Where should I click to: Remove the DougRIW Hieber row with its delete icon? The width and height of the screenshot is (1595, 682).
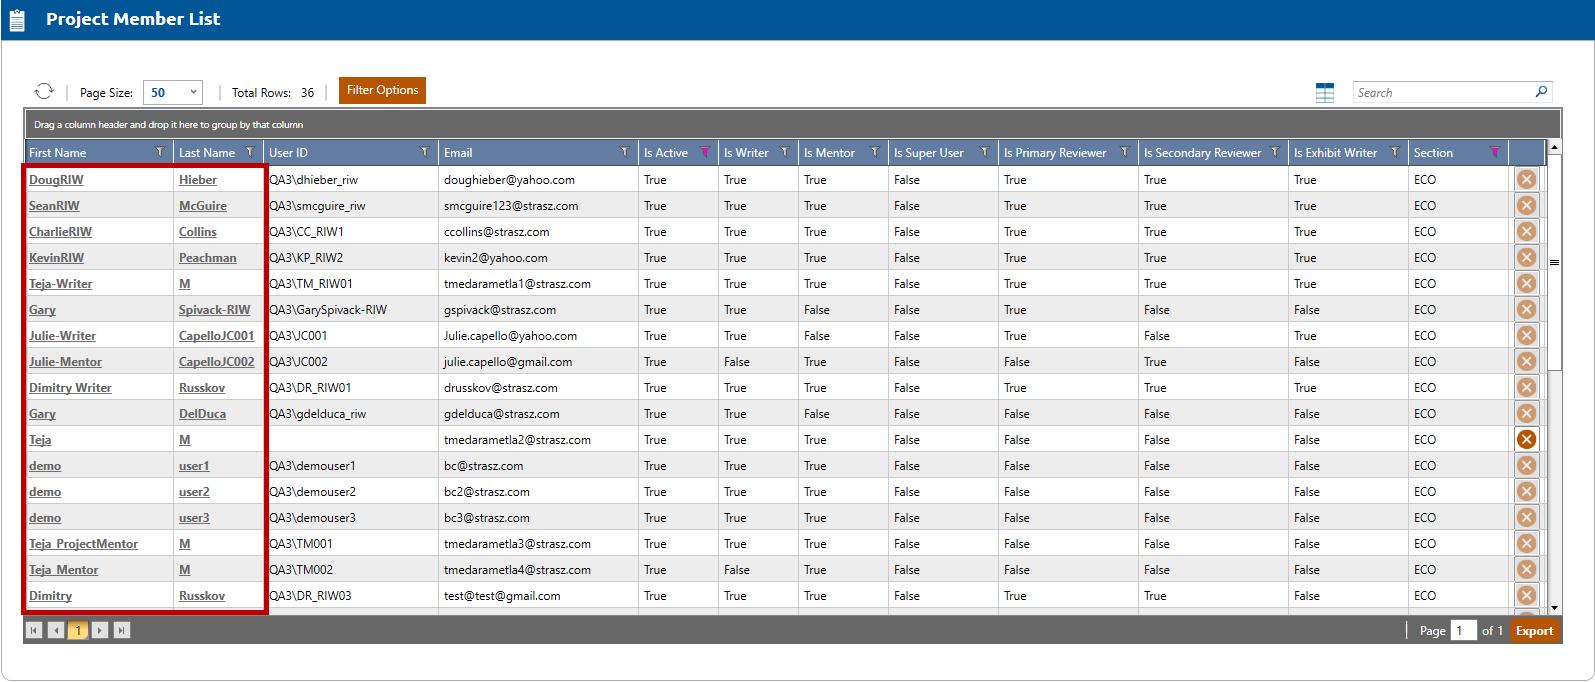click(1526, 180)
